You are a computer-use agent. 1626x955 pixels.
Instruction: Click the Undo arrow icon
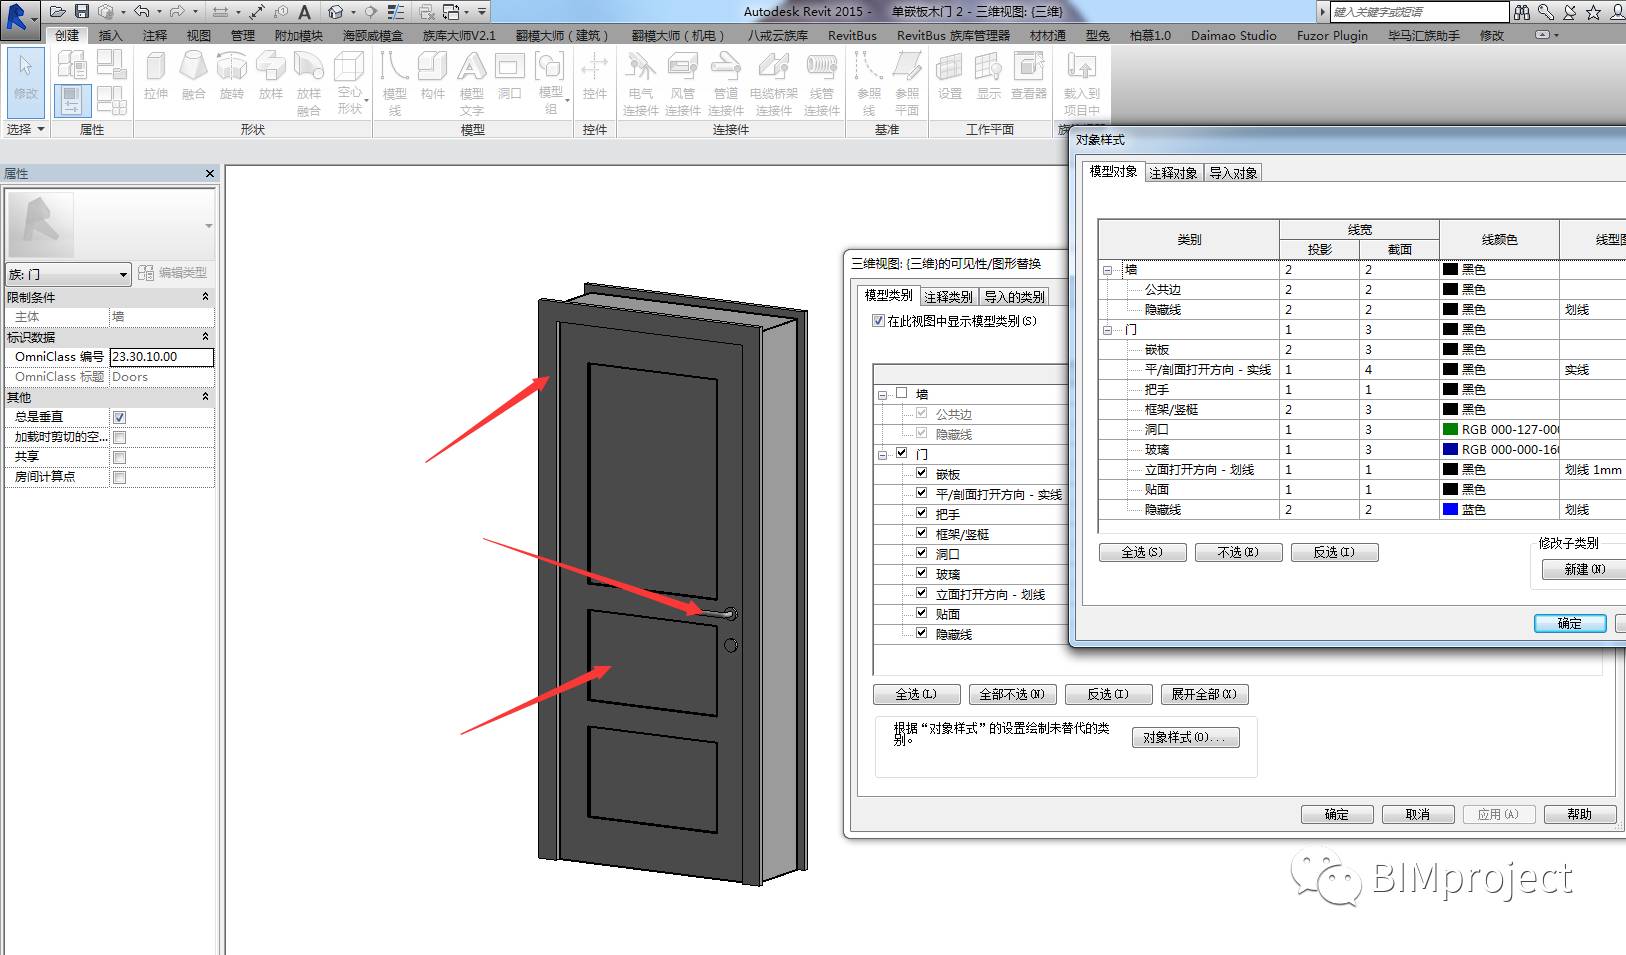pos(141,12)
